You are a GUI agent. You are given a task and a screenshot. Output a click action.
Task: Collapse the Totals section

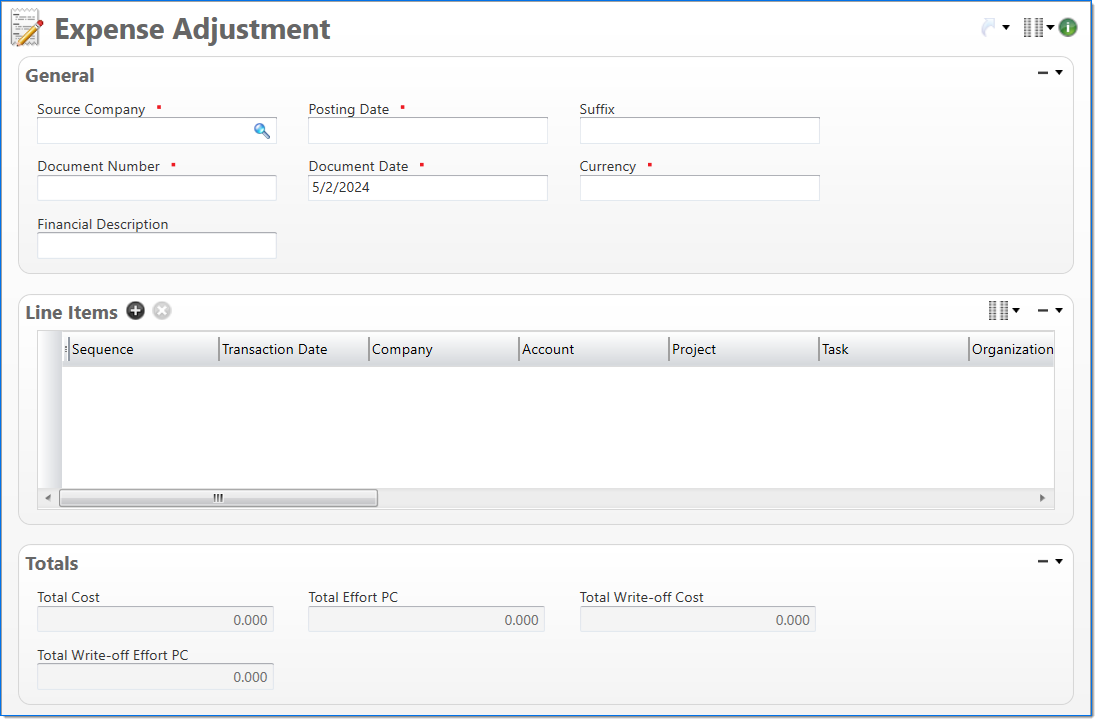click(1043, 562)
